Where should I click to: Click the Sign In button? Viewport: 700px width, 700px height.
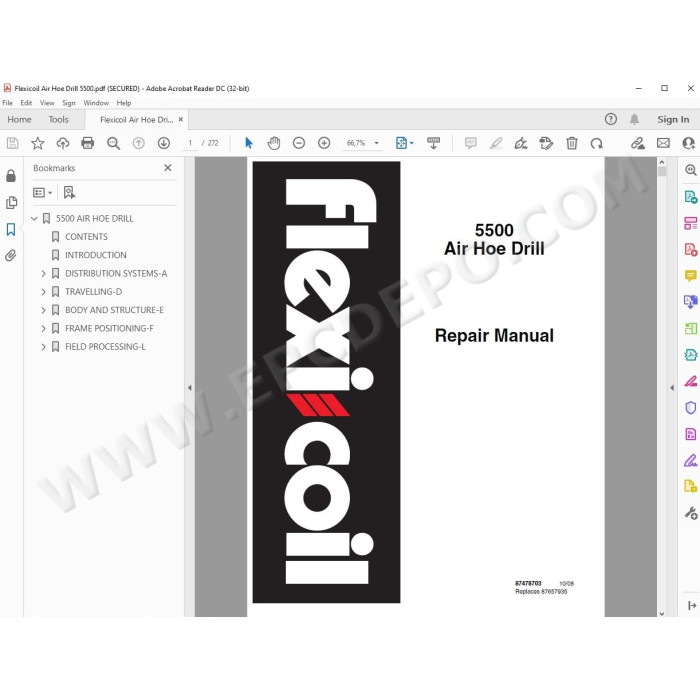tap(673, 119)
